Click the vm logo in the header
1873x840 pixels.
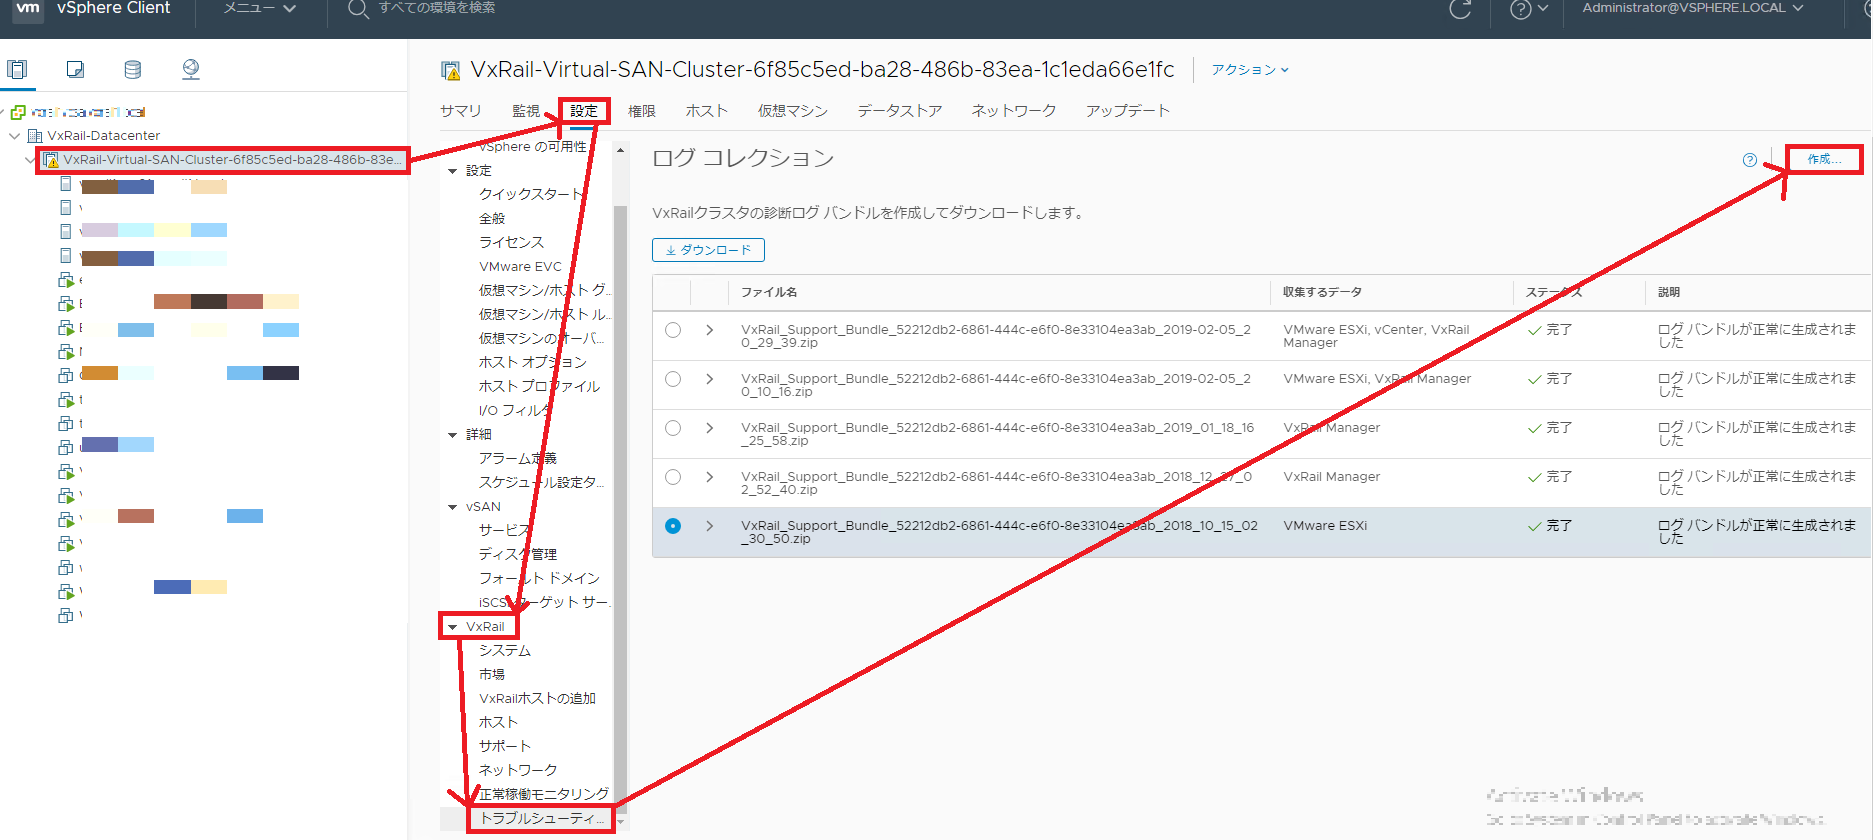tap(28, 9)
